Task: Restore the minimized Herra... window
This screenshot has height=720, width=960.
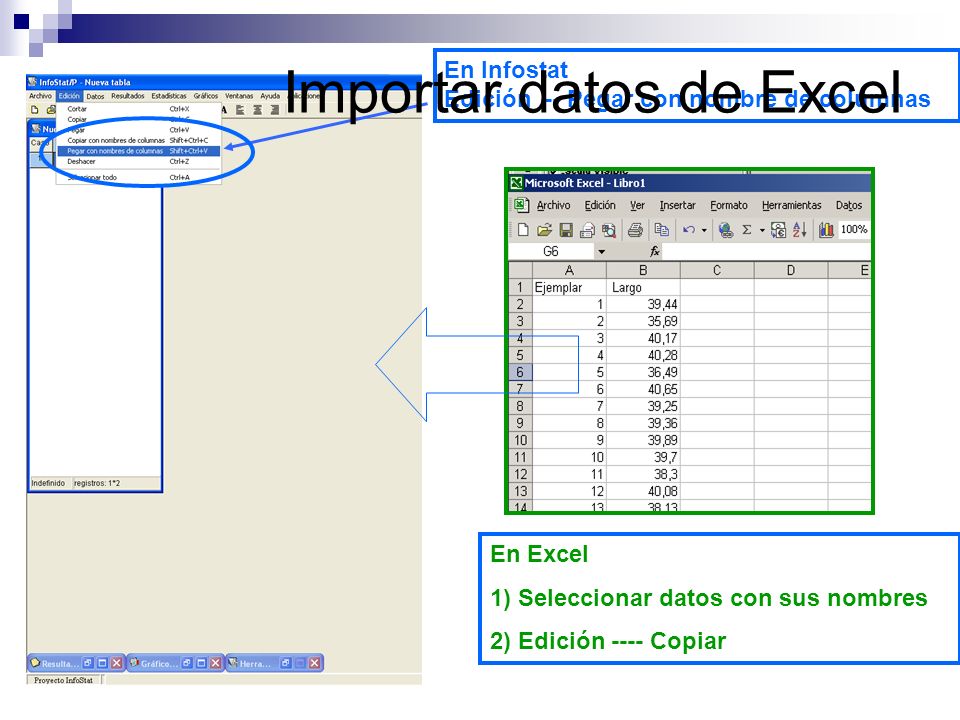Action: pos(286,663)
